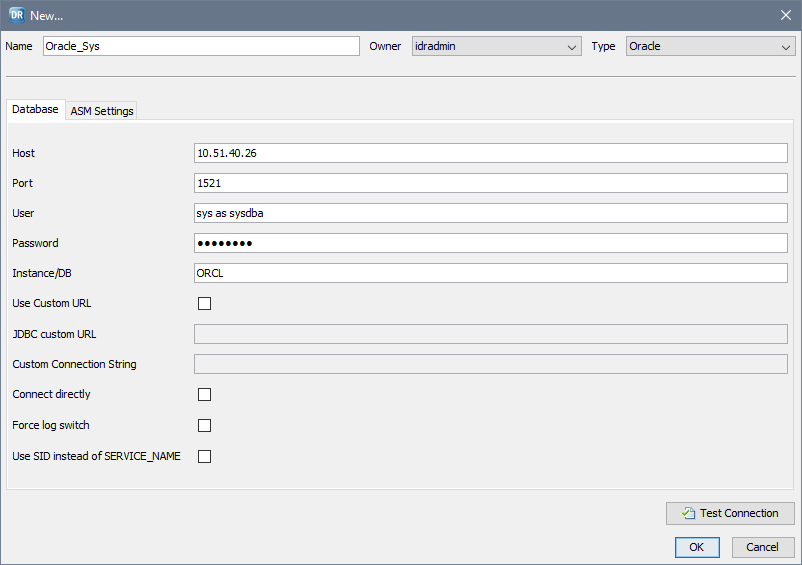The image size is (802, 565).
Task: Edit the Instance/DB field showing ORCL
Action: pos(490,273)
